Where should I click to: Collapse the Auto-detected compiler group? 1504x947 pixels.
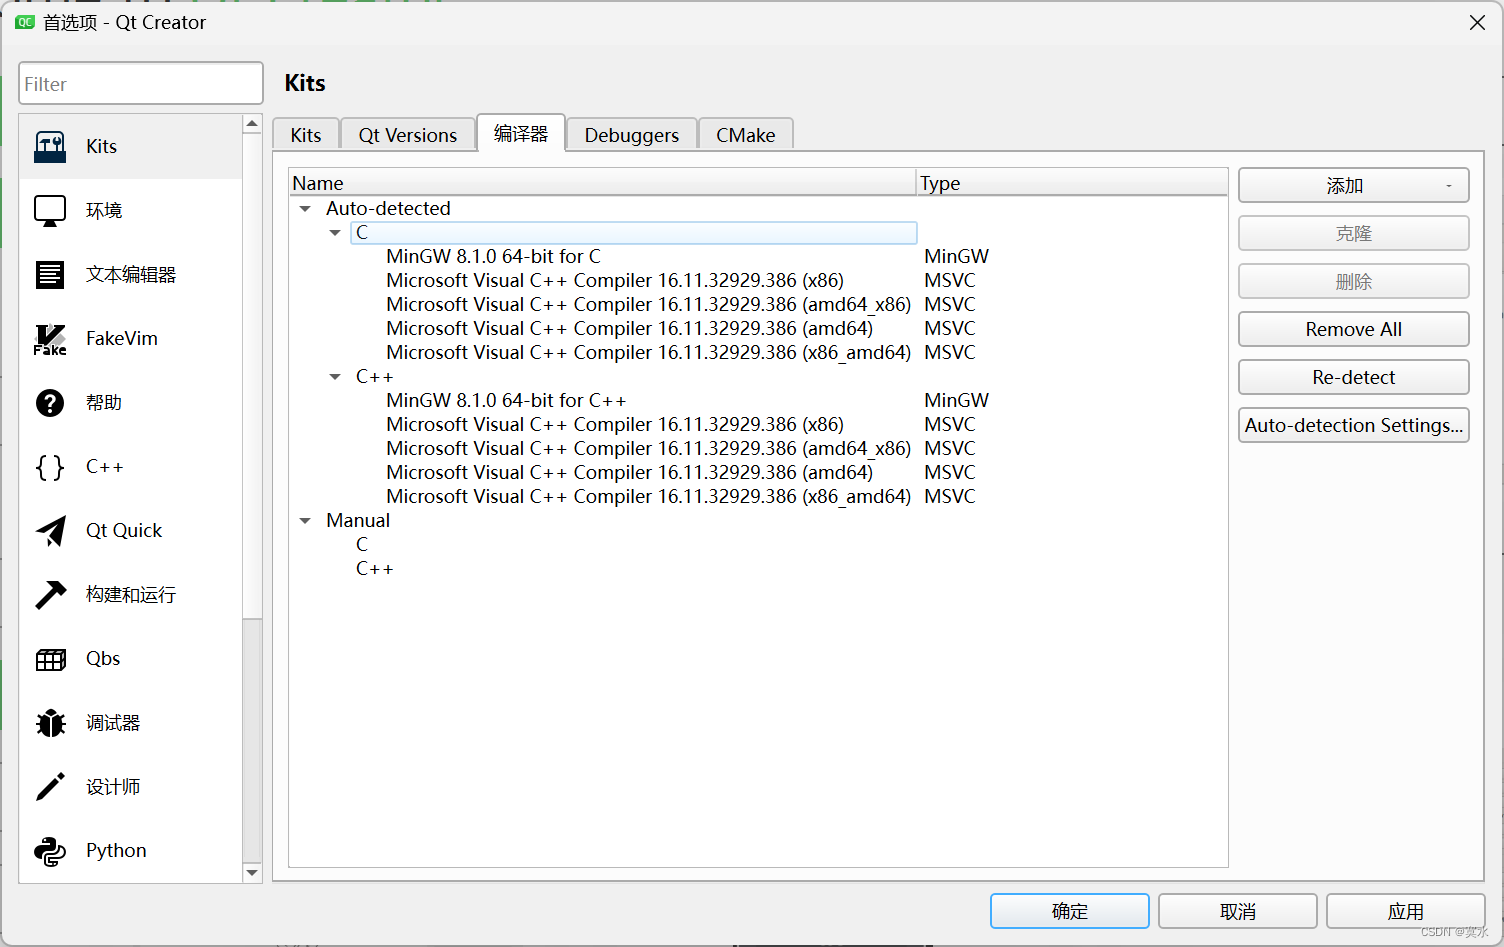[305, 208]
